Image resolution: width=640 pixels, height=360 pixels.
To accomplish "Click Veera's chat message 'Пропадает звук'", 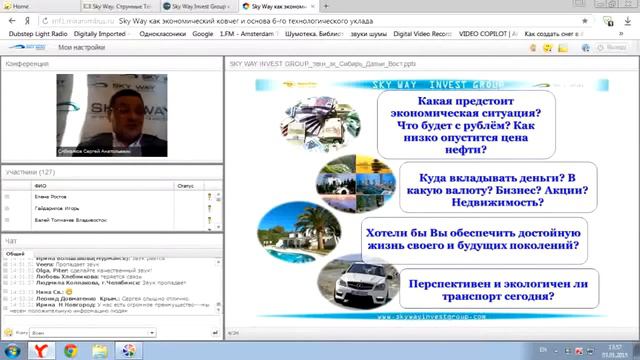I will point(67,264).
